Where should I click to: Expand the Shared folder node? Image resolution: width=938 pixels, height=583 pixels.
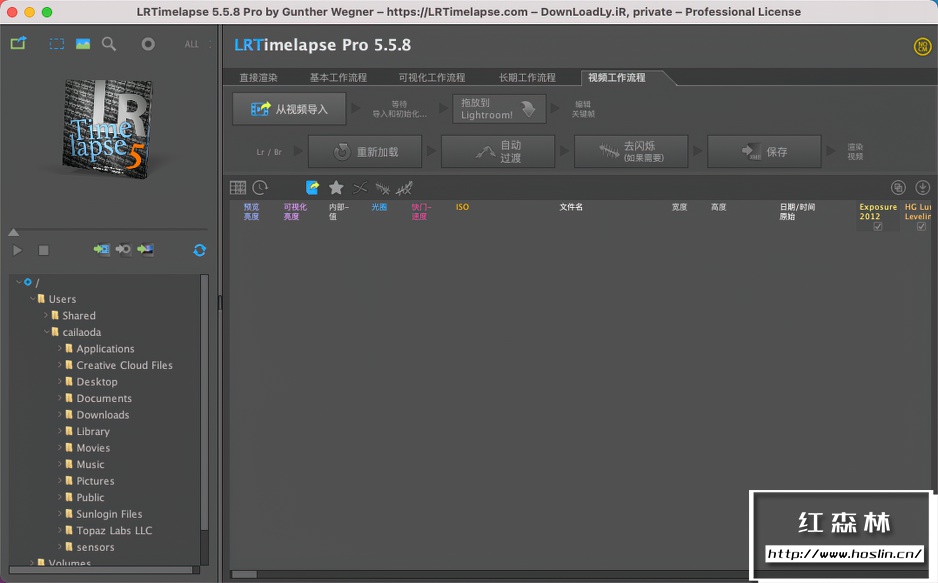pyautogui.click(x=46, y=315)
